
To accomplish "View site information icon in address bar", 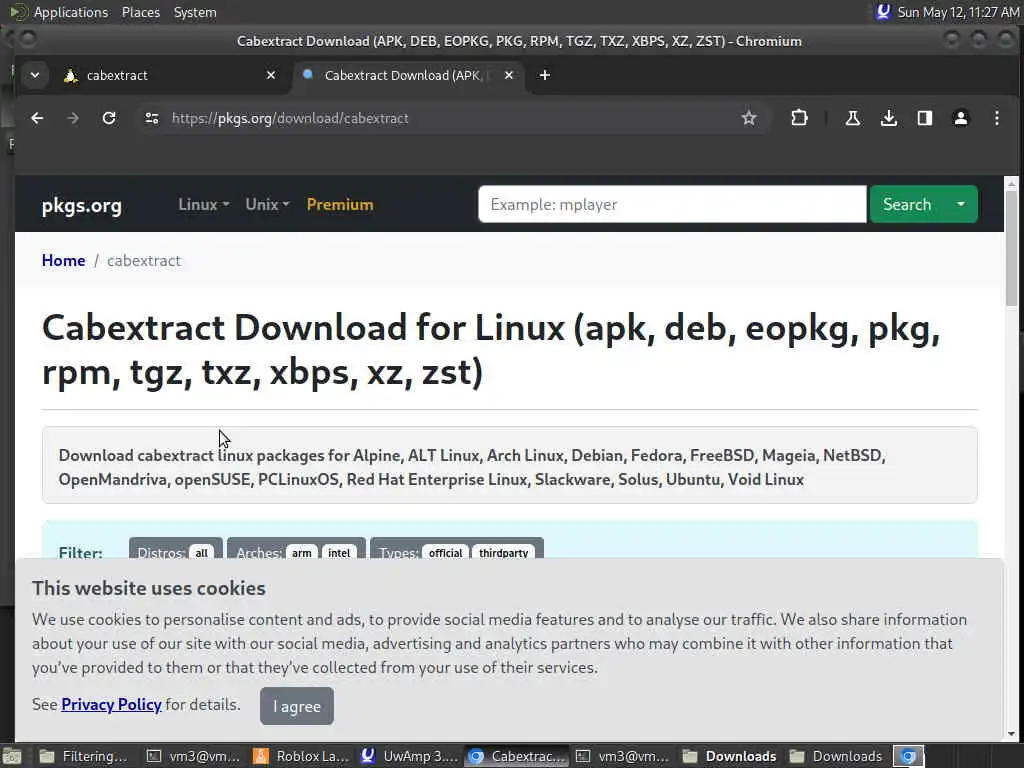I will point(152,118).
